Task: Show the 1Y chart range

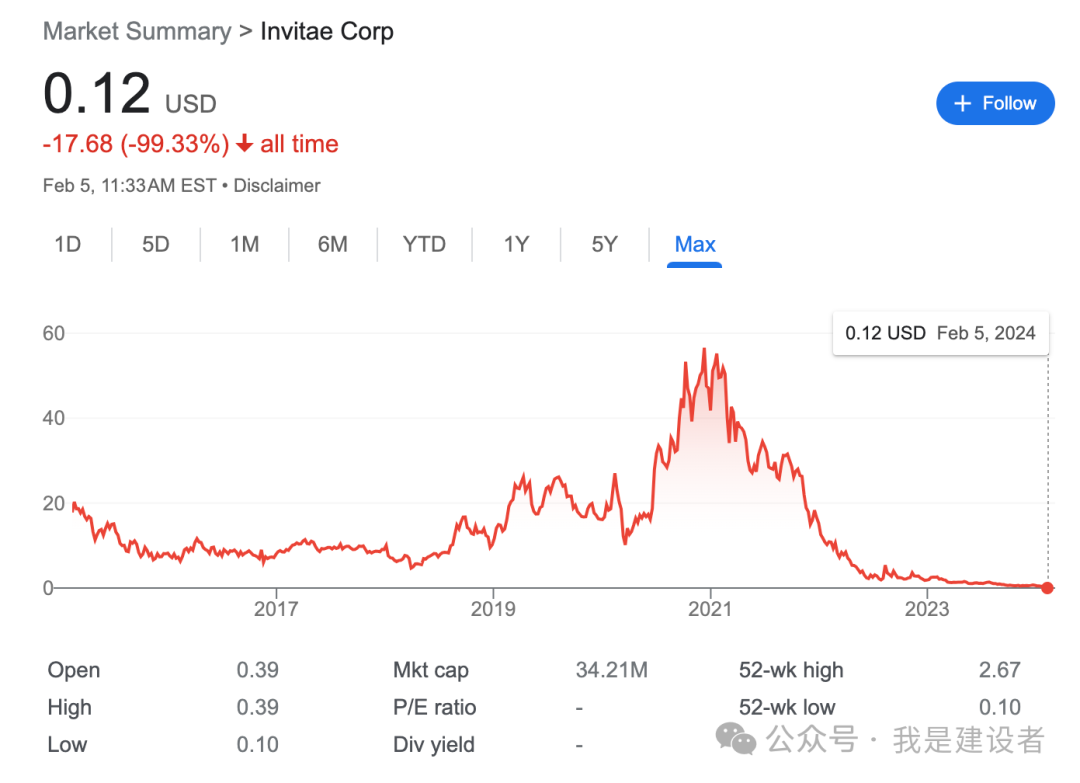Action: click(x=516, y=244)
